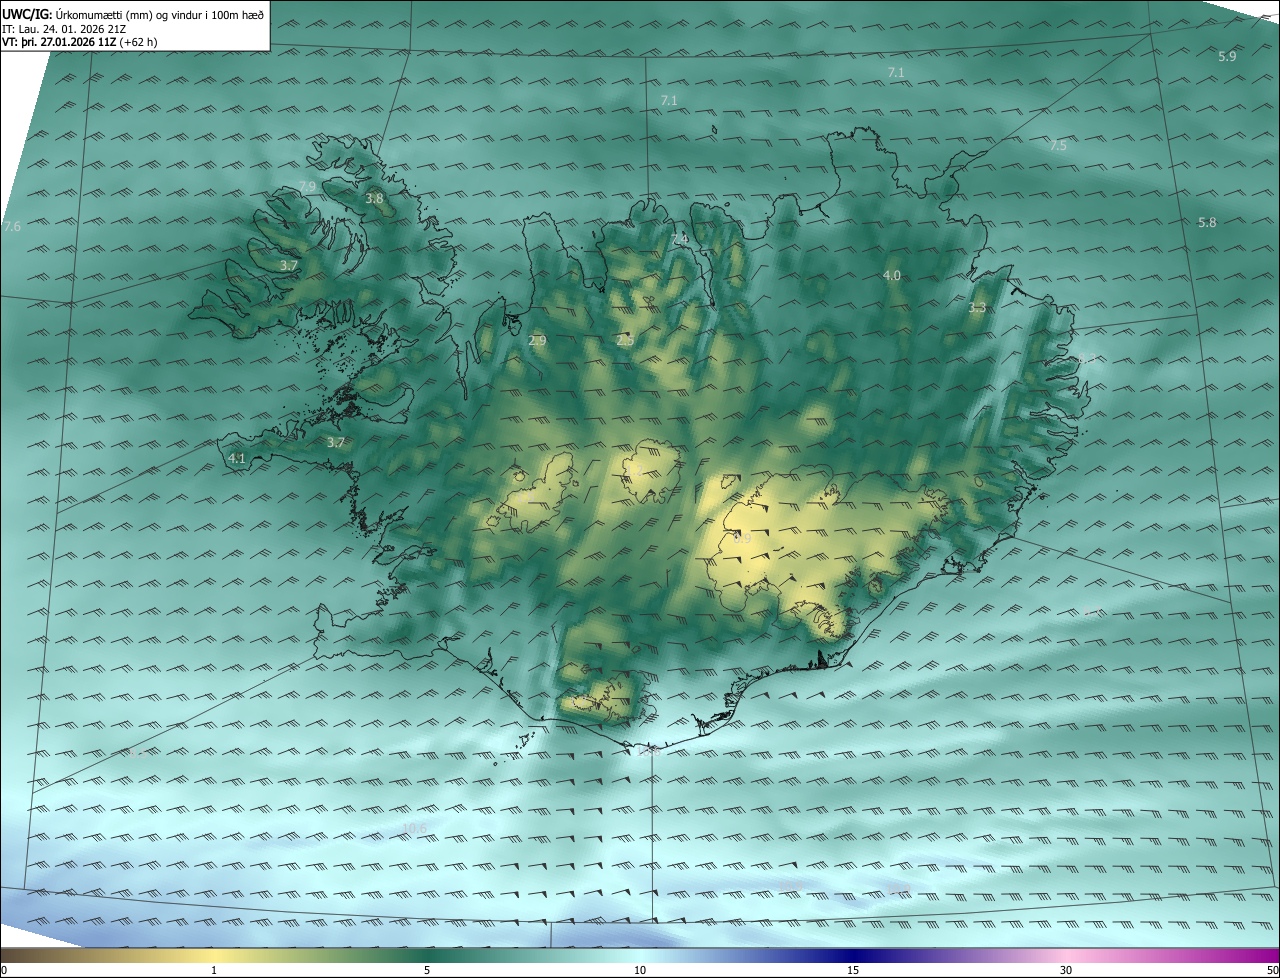The image size is (1280, 978).
Task: Select the "UWC/IG:" header label
Action: tap(27, 15)
